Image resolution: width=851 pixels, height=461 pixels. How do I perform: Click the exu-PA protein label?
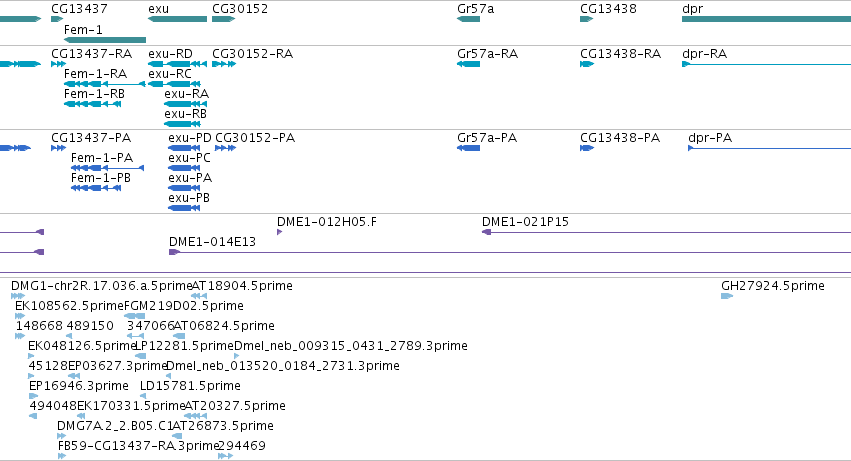tap(190, 178)
